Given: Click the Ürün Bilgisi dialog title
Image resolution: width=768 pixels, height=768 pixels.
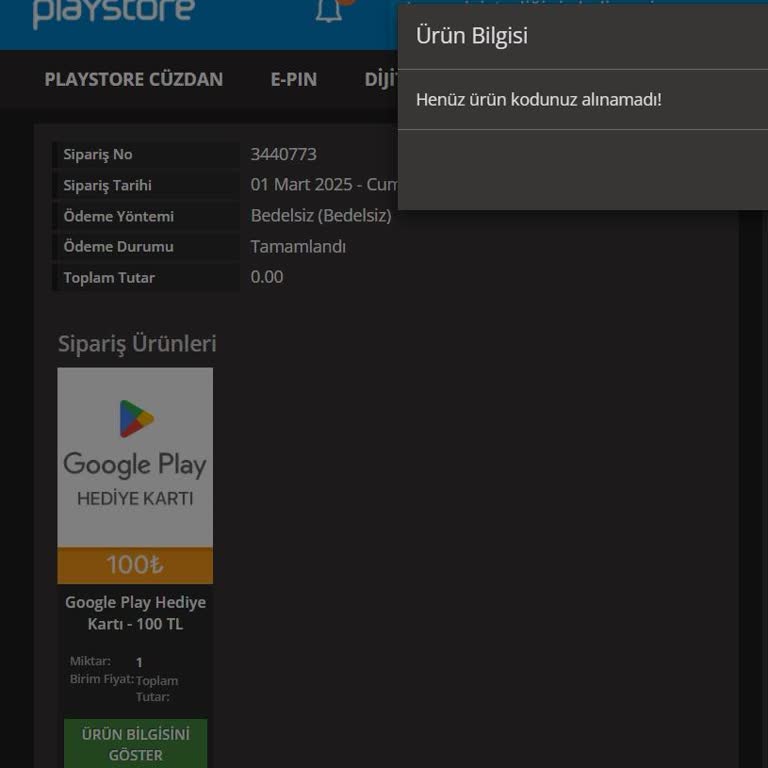Looking at the screenshot, I should pos(472,36).
